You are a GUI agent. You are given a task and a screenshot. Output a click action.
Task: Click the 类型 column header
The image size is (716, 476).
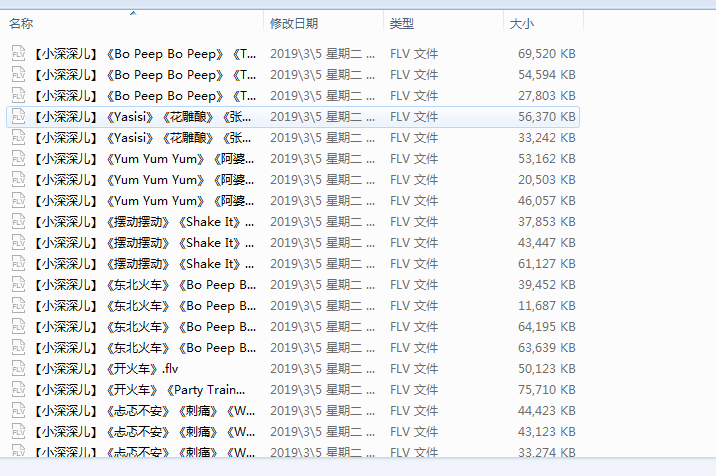(402, 23)
